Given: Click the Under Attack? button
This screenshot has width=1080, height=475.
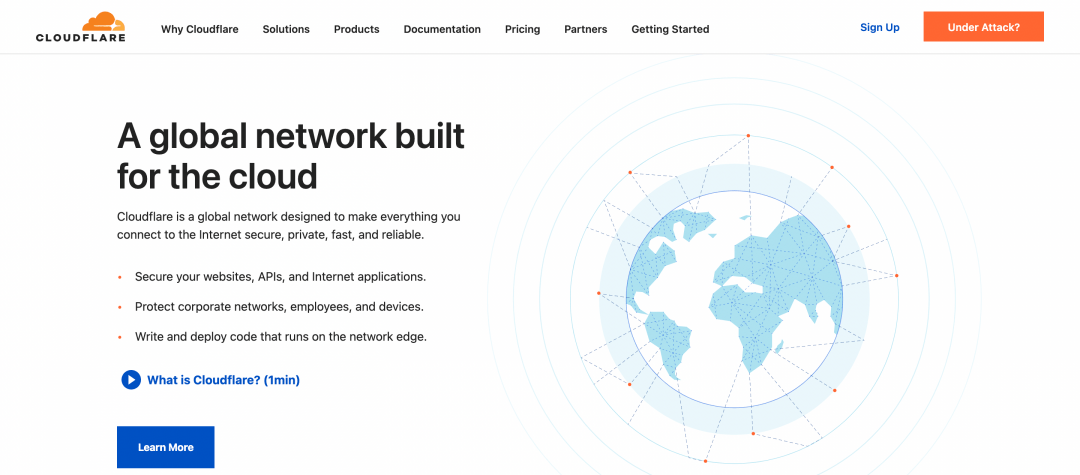Looking at the screenshot, I should coord(984,27).
